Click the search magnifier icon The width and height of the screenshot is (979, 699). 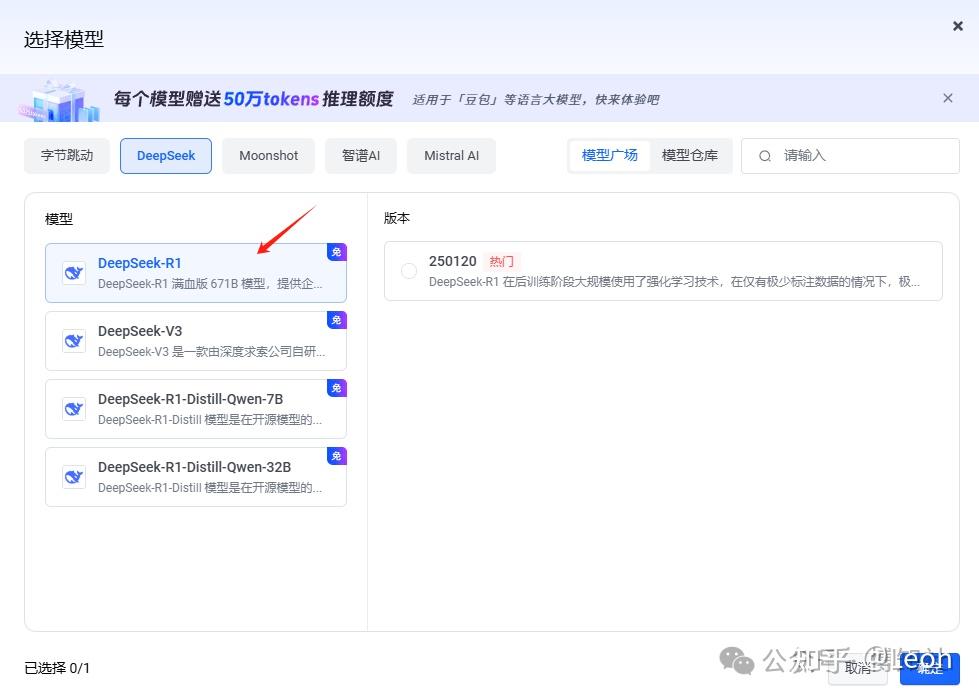765,156
